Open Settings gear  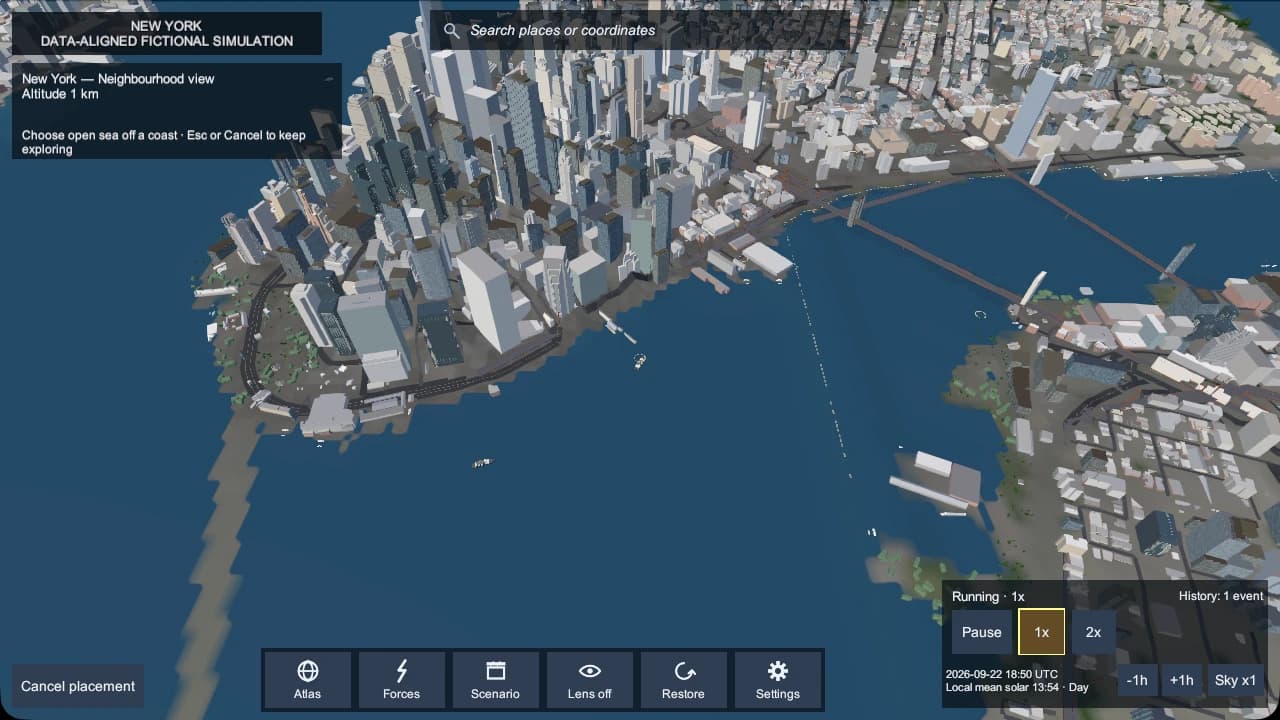coord(778,680)
